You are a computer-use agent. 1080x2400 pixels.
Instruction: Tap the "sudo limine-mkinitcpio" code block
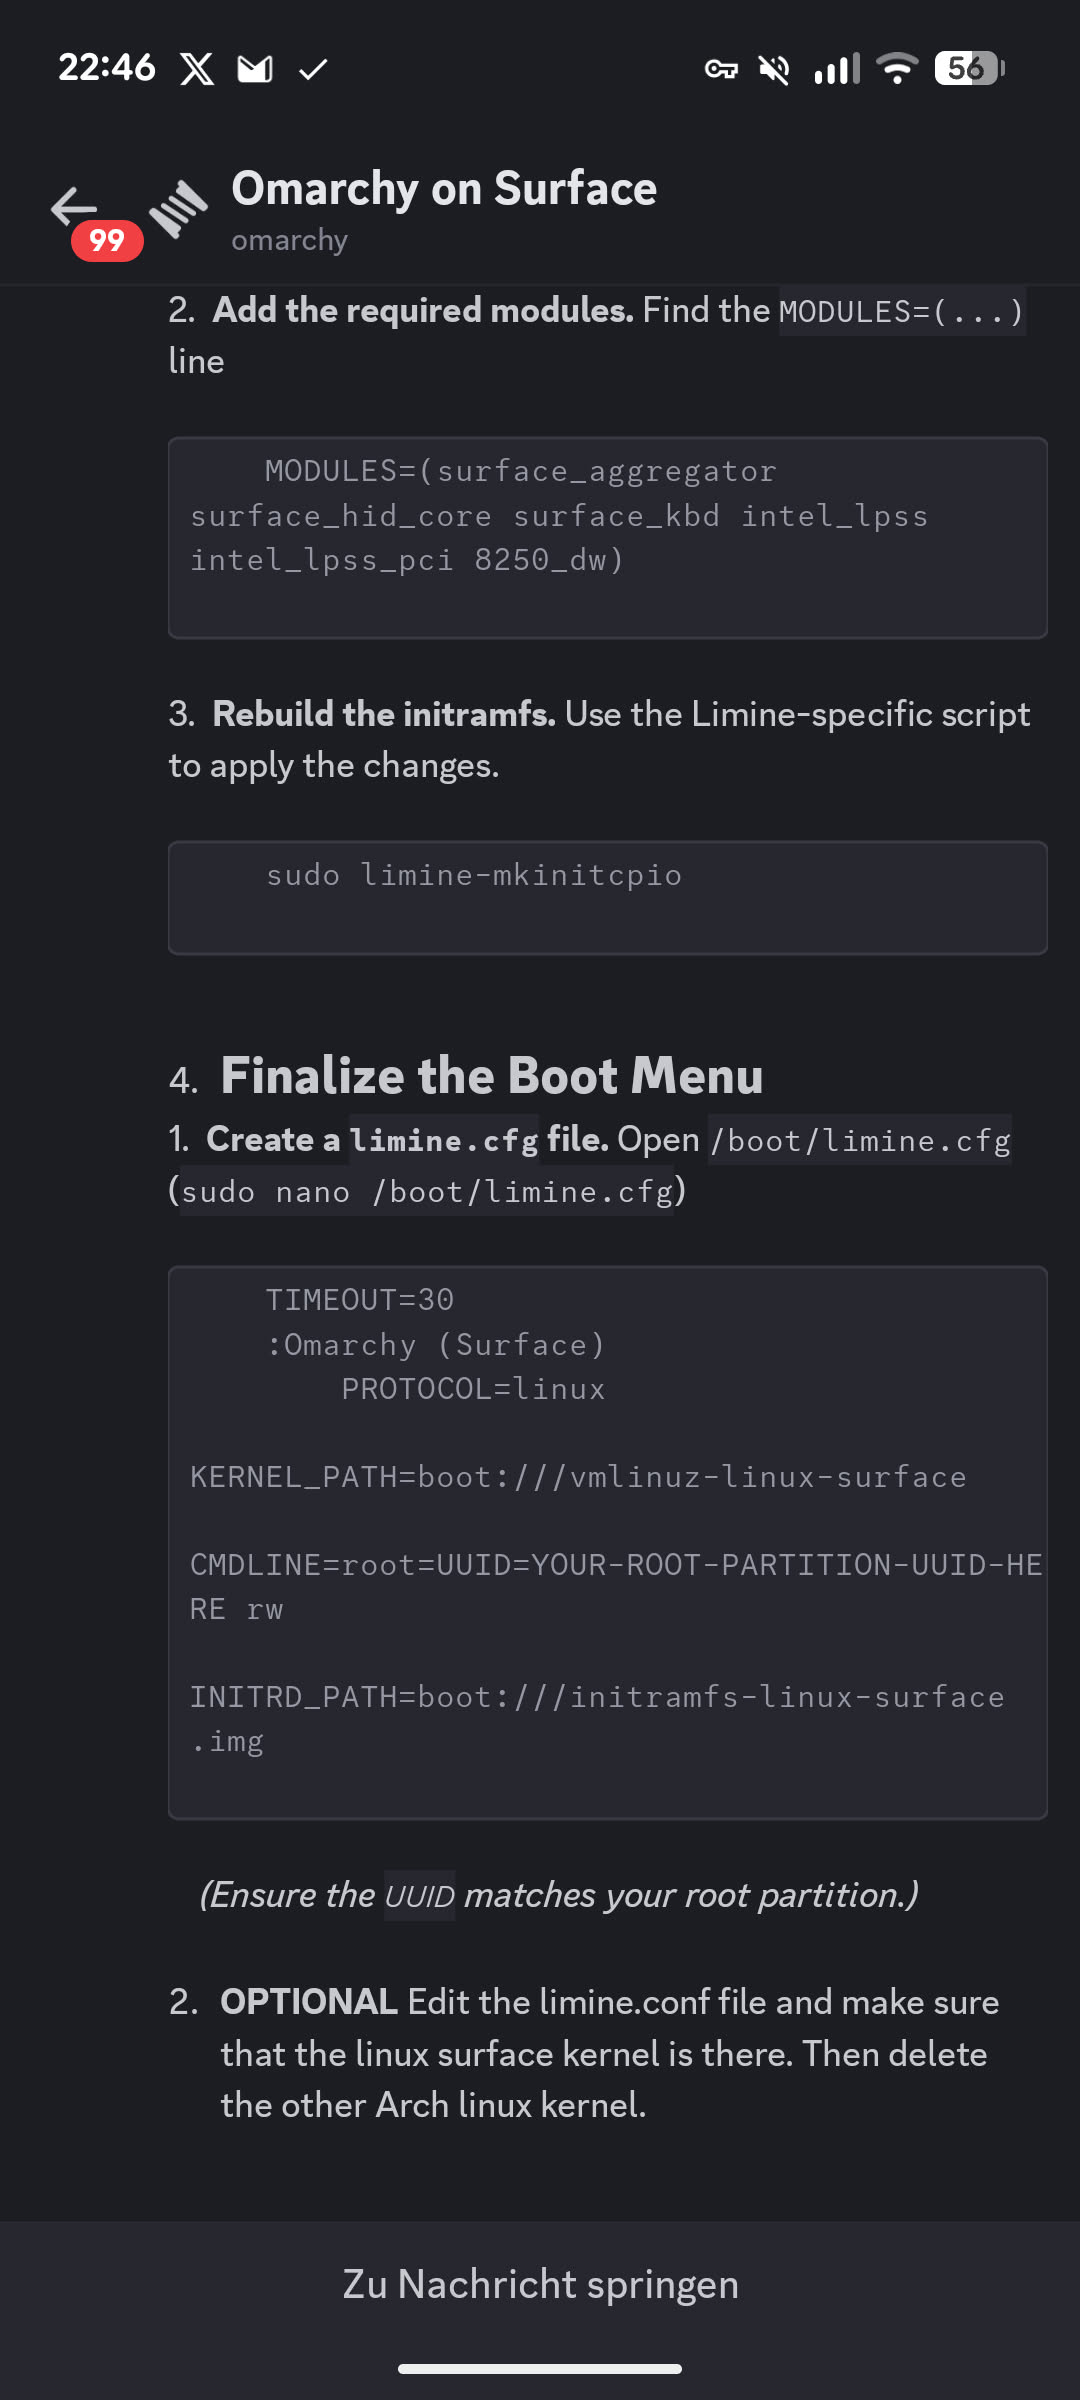coord(607,897)
